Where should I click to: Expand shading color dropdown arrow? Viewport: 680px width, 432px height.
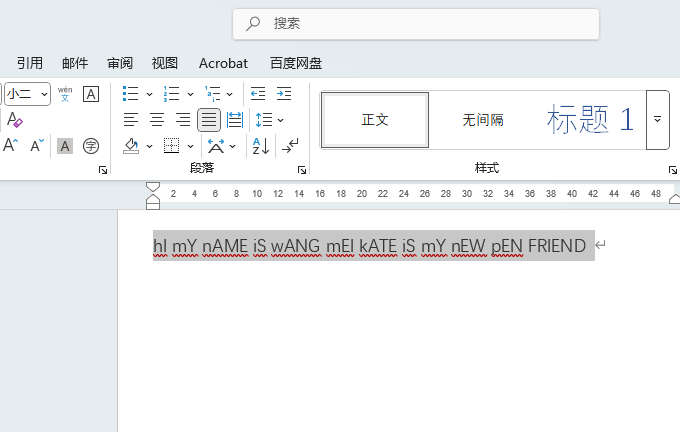149,147
